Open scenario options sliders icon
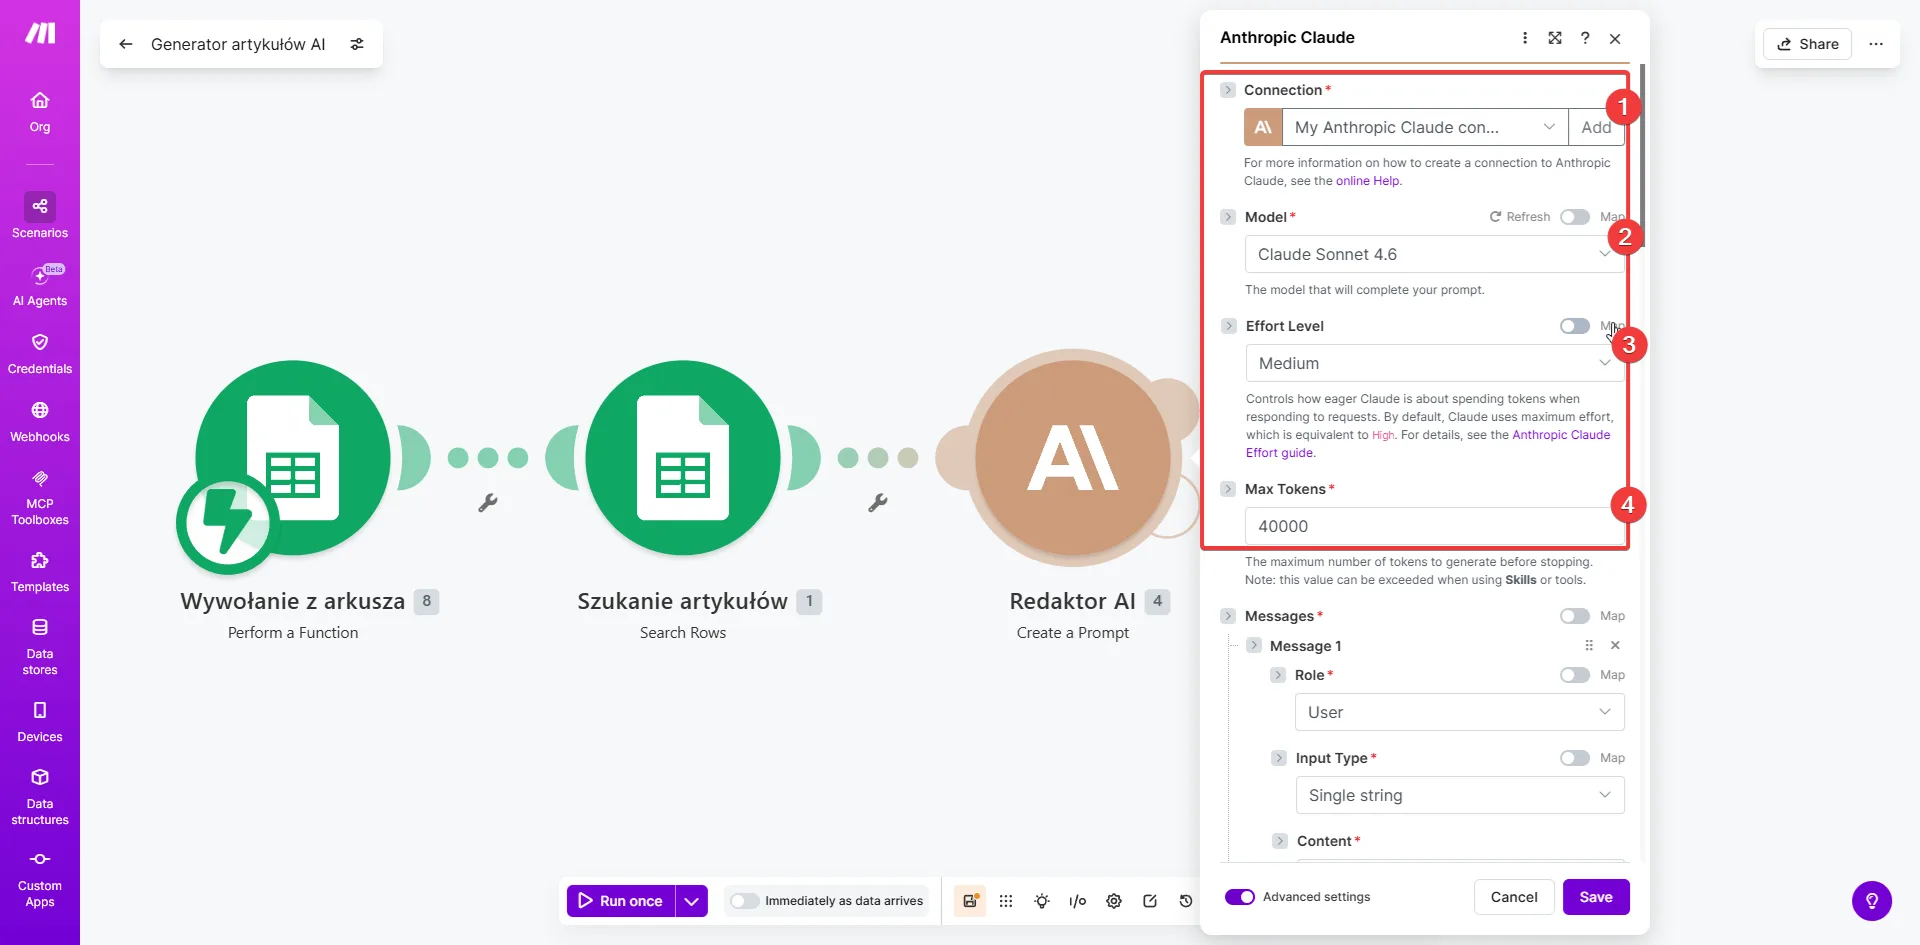Image resolution: width=1920 pixels, height=945 pixels. click(357, 44)
